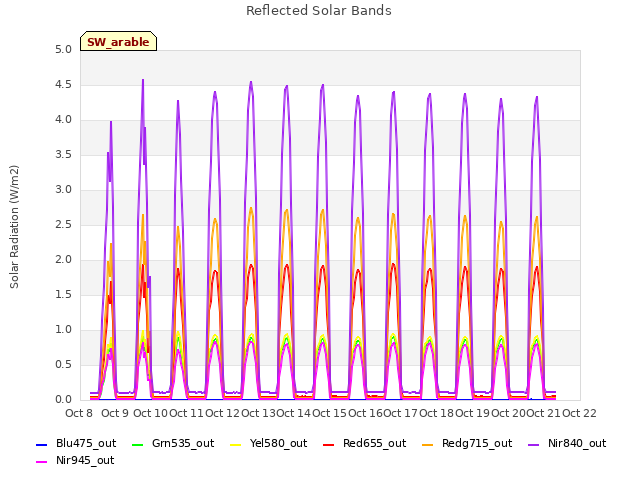Screen dimensions: 640x480
Task: Click the red Red655_out legend swatch
Action: click(329, 444)
